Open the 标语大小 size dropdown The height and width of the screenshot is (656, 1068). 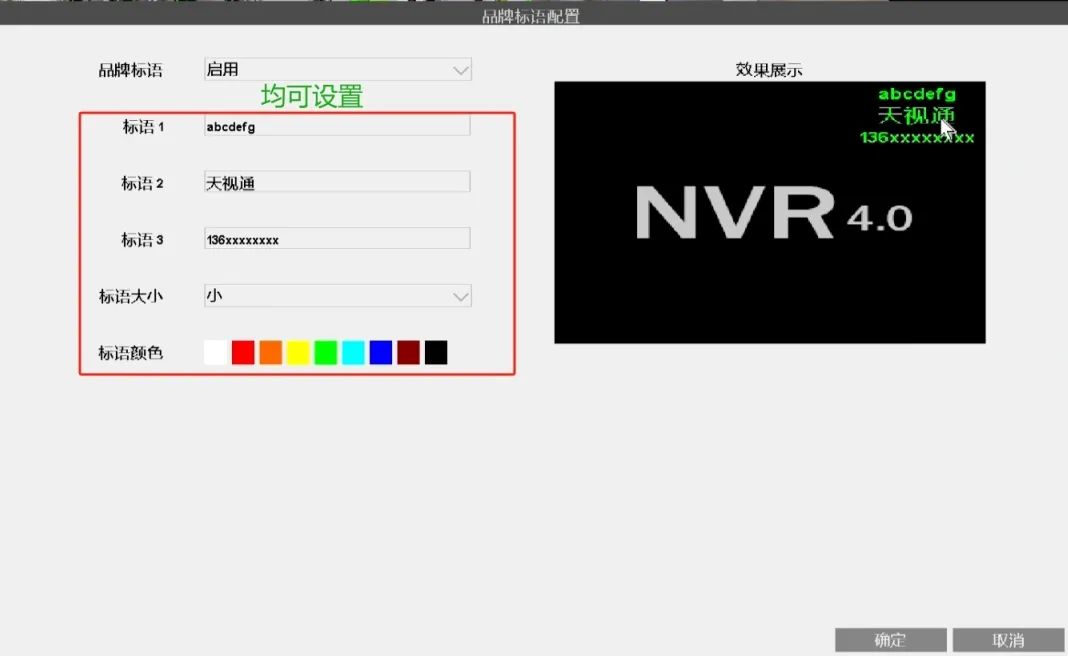point(337,296)
